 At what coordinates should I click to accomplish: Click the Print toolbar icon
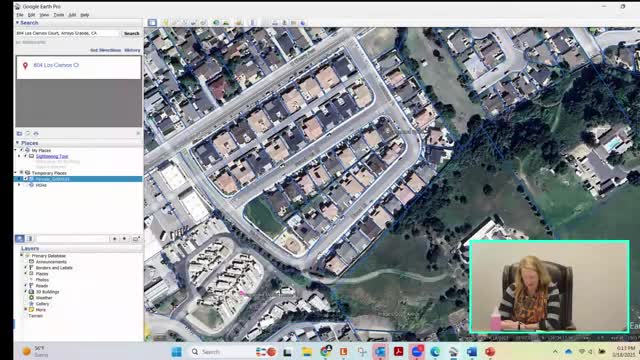tap(275, 22)
